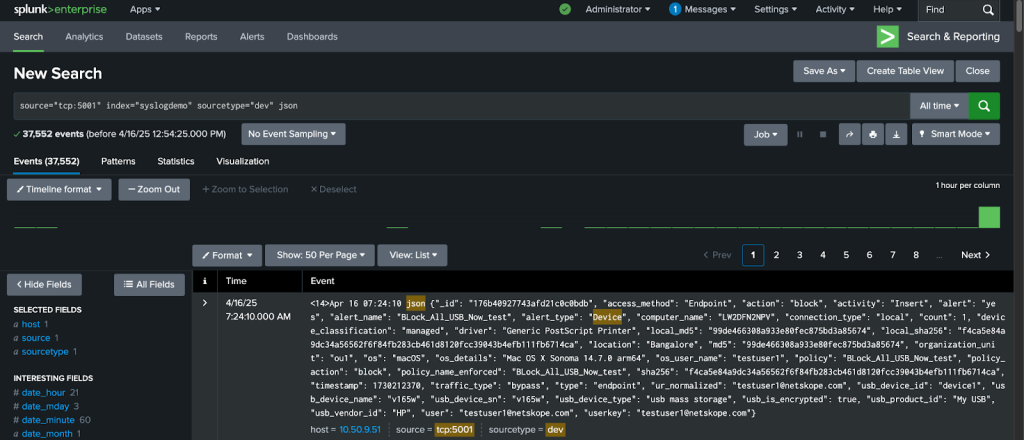This screenshot has width=1024, height=440.
Task: Go to the Datasets nav tab
Action: 144,37
